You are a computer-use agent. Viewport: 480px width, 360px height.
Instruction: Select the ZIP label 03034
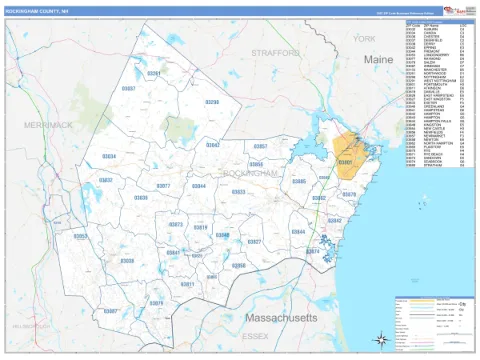[109, 156]
